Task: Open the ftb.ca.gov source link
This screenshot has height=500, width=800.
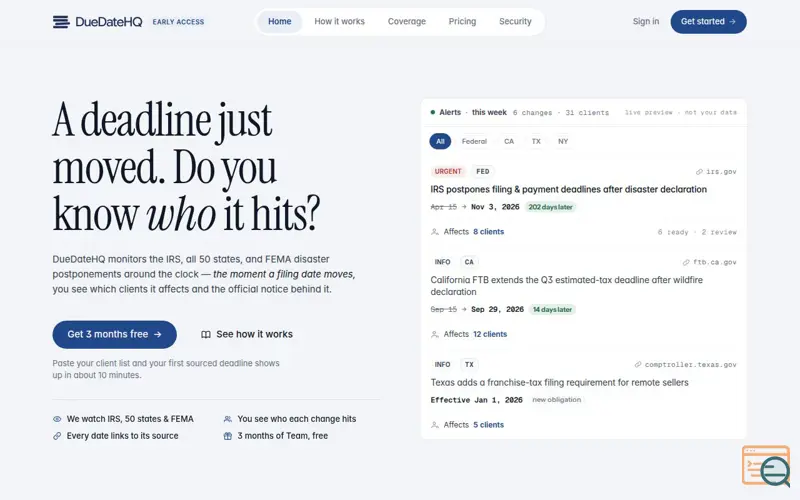Action: (710, 262)
